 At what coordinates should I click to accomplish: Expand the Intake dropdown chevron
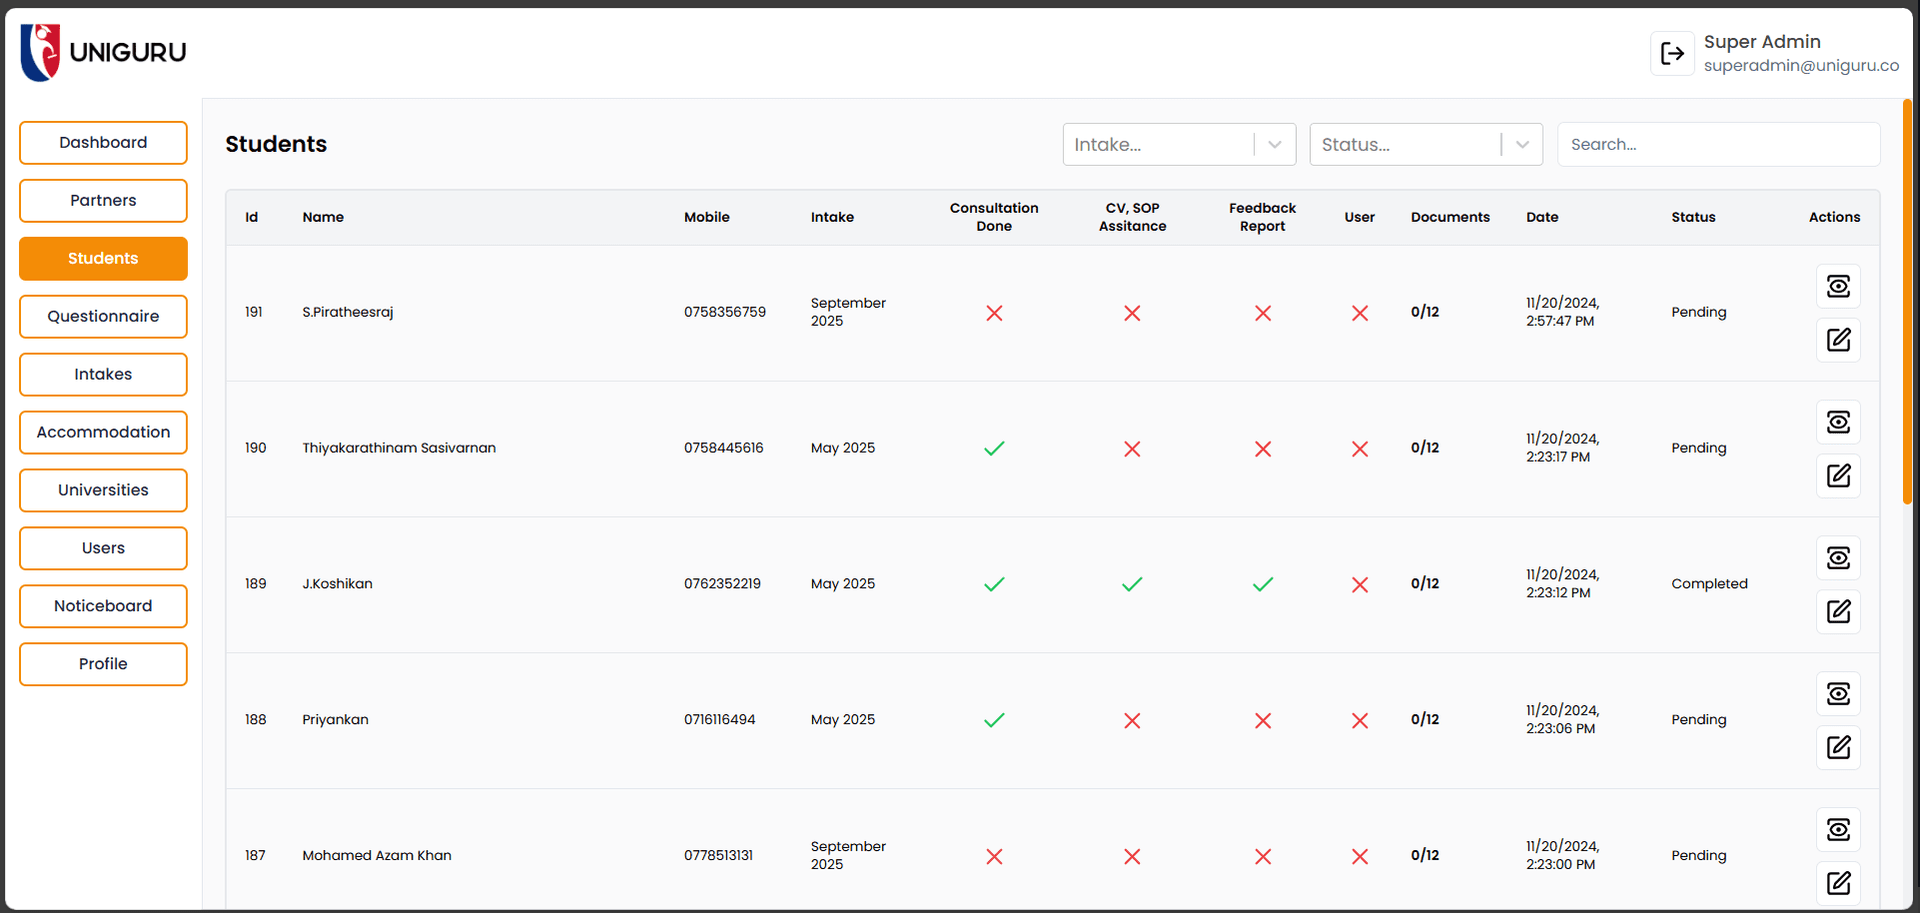[1275, 144]
